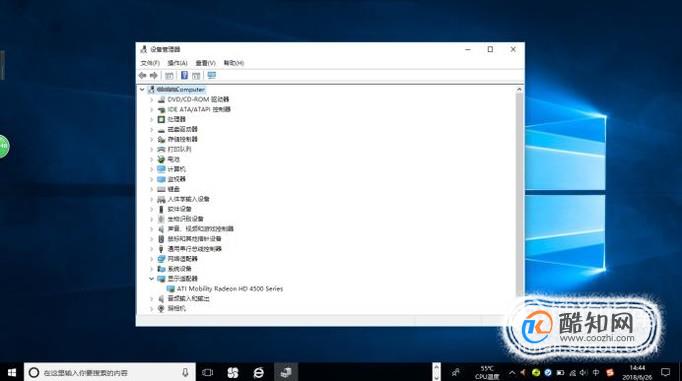Click the volume speaker icon in system tray
The image size is (682, 381).
click(584, 373)
